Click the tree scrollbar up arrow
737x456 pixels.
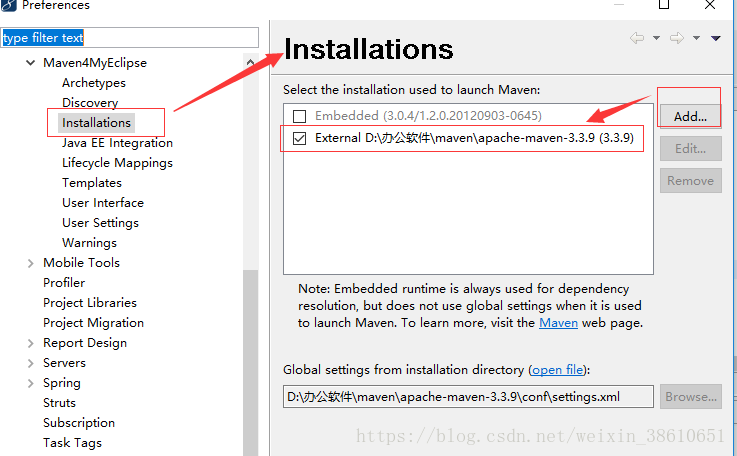pyautogui.click(x=251, y=63)
